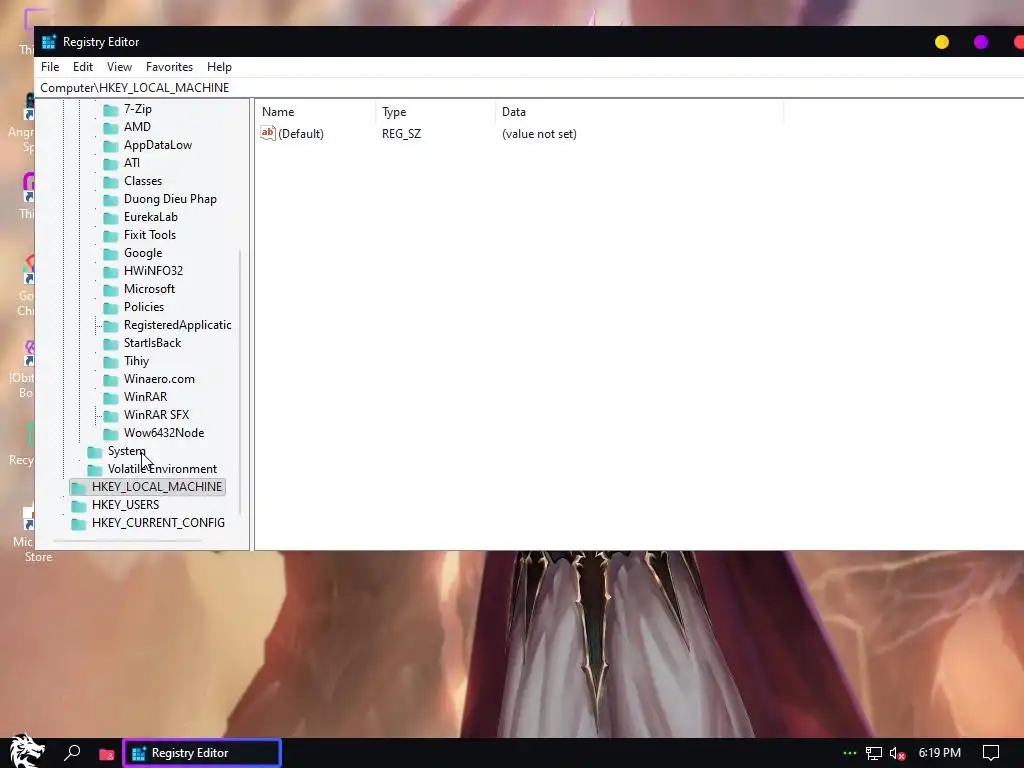The height and width of the screenshot is (768, 1024).
Task: Show hidden tray icons dots
Action: [x=849, y=753]
